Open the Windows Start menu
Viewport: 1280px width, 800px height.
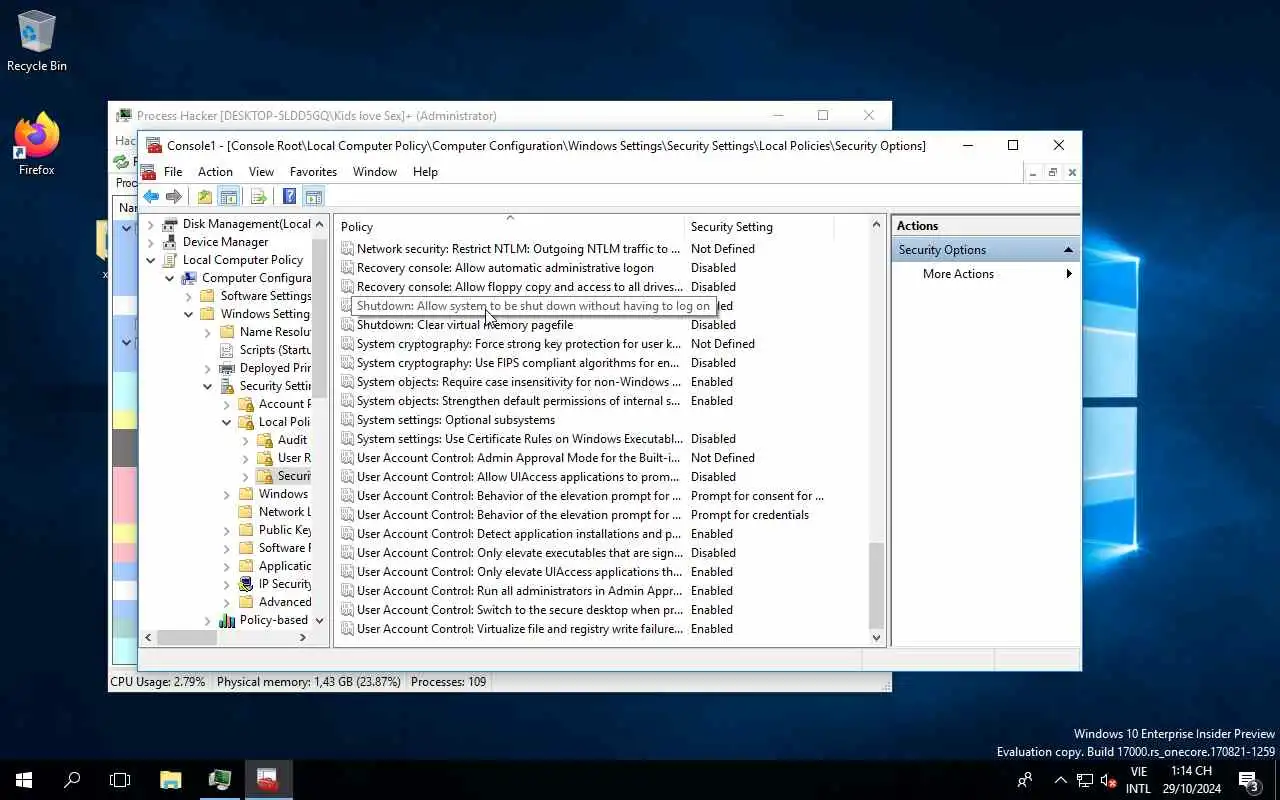(x=24, y=780)
